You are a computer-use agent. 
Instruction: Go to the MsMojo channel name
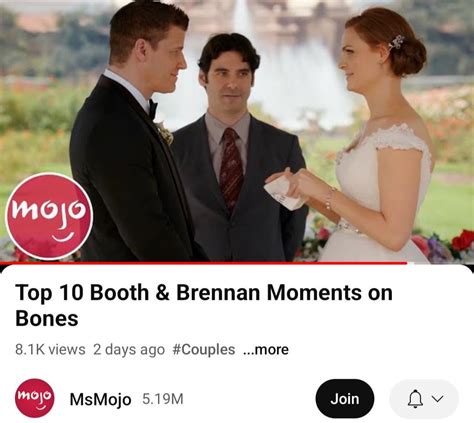[x=100, y=399]
